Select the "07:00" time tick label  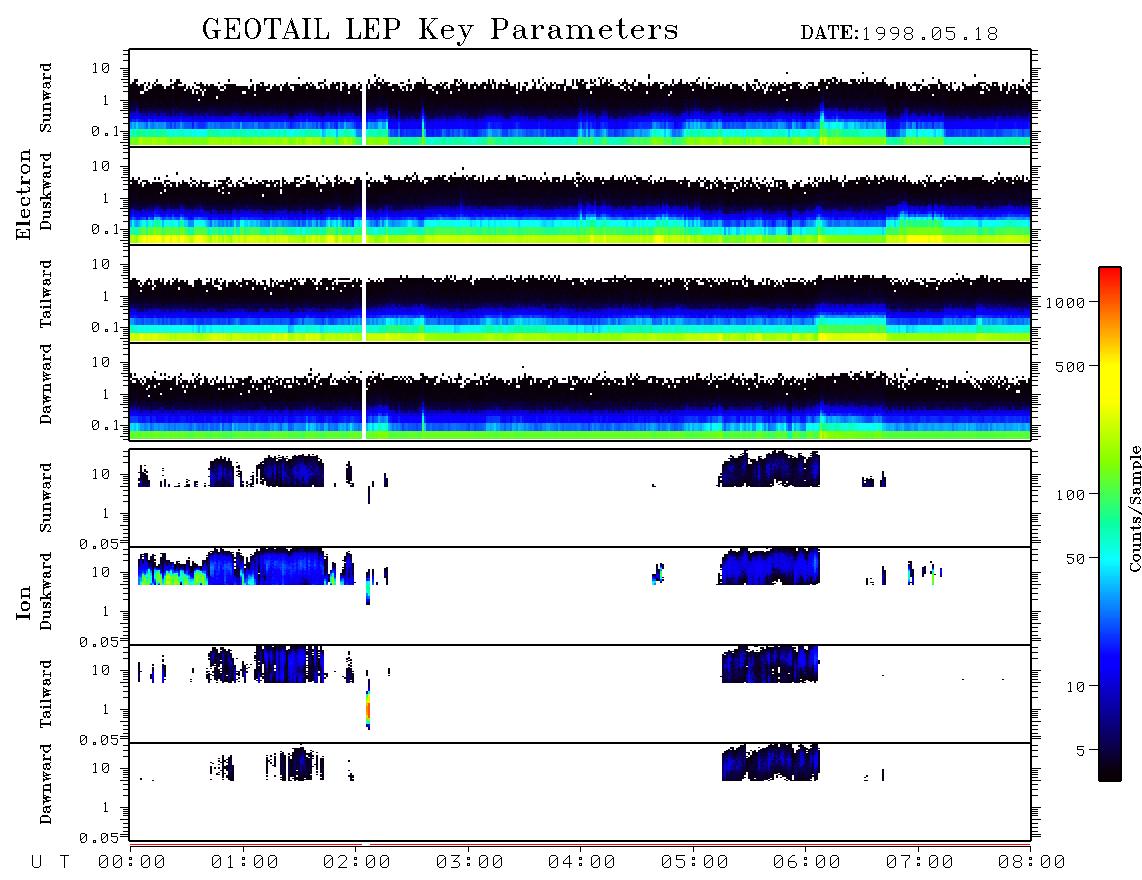coord(920,862)
